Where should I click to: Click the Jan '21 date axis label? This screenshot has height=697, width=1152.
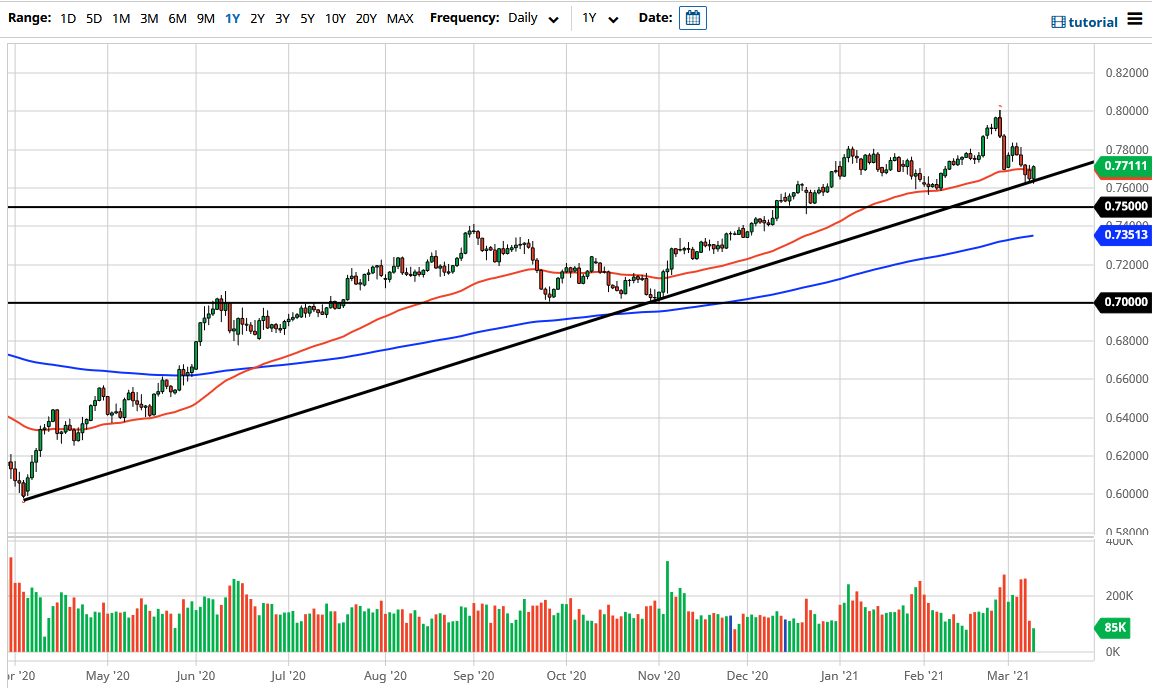(x=840, y=676)
